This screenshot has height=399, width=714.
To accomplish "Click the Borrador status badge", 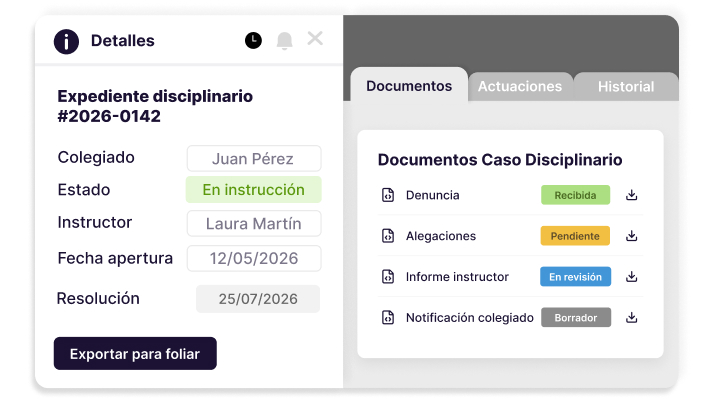I will pos(576,317).
